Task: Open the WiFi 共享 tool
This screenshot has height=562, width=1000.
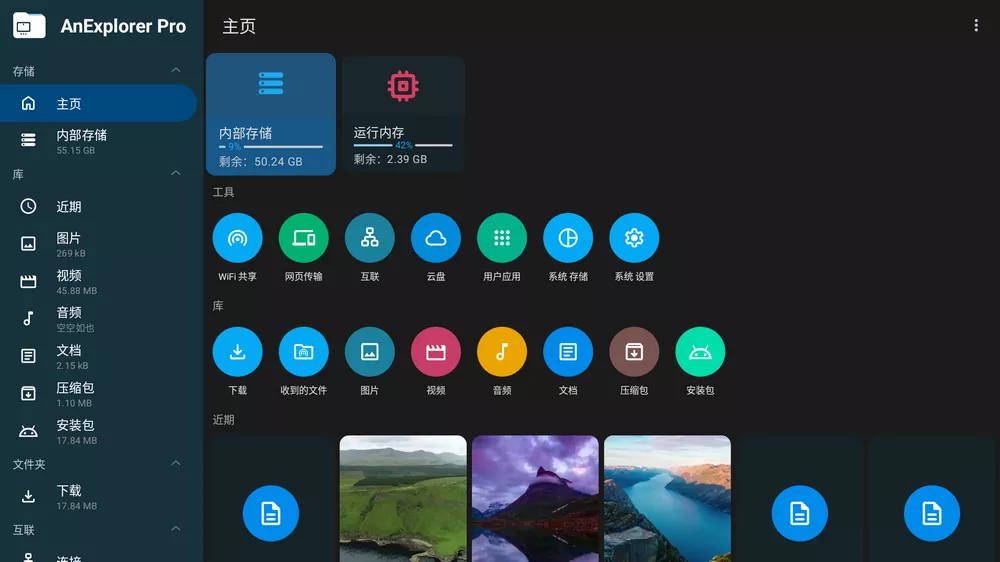Action: tap(237, 238)
